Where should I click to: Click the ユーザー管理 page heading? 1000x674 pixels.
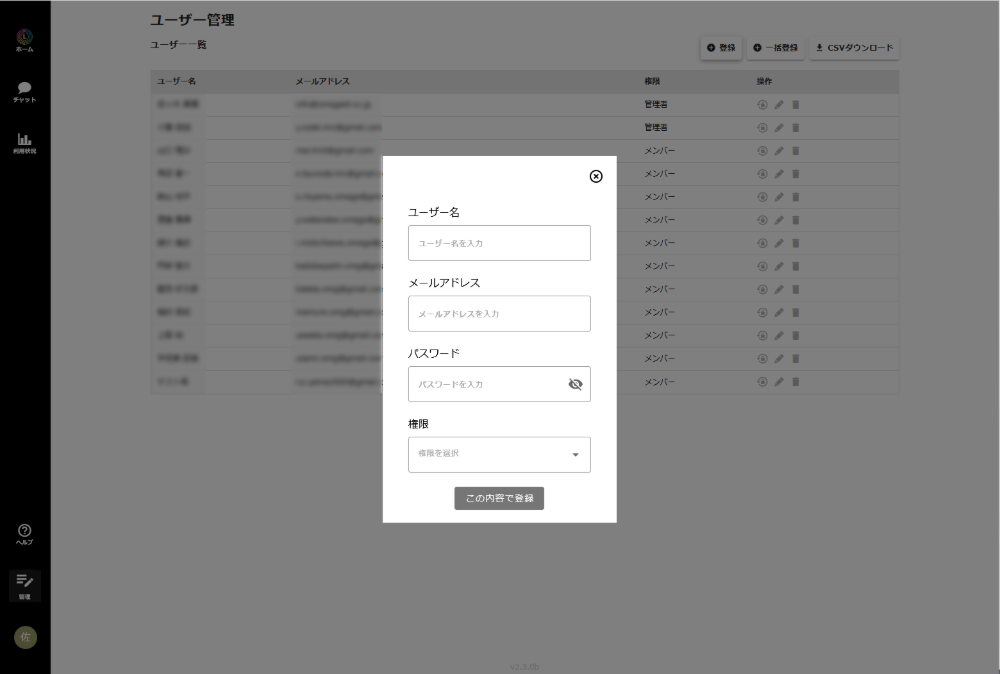pyautogui.click(x=193, y=20)
